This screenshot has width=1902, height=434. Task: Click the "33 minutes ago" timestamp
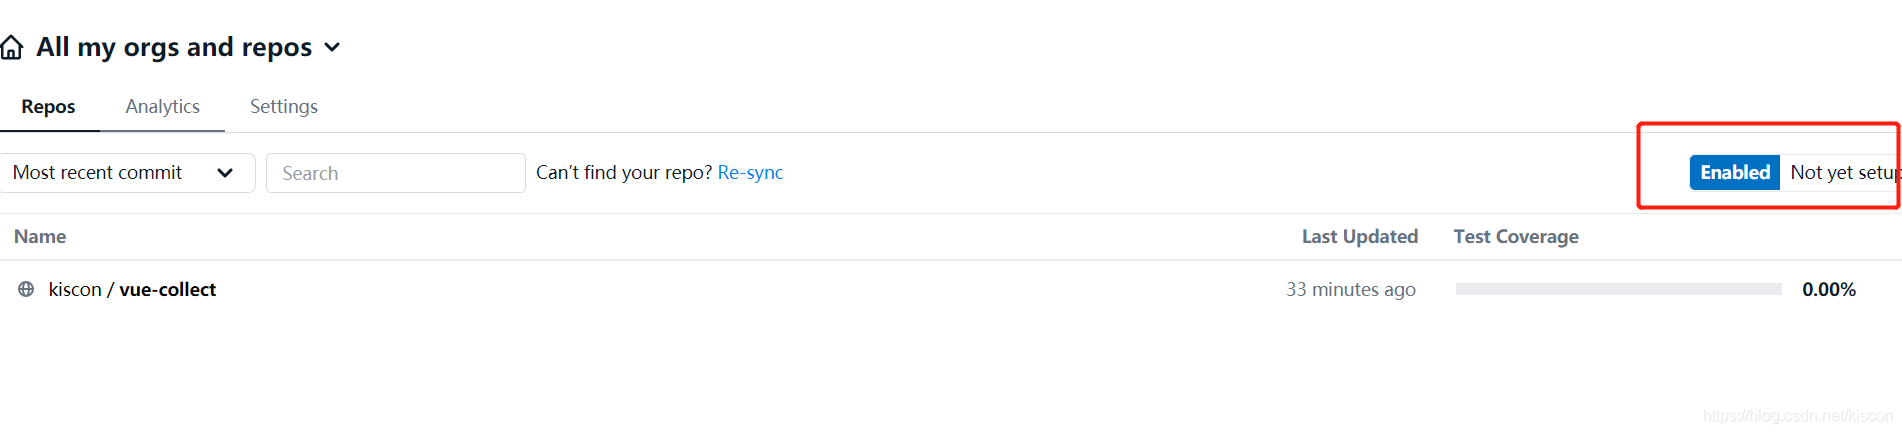point(1350,289)
